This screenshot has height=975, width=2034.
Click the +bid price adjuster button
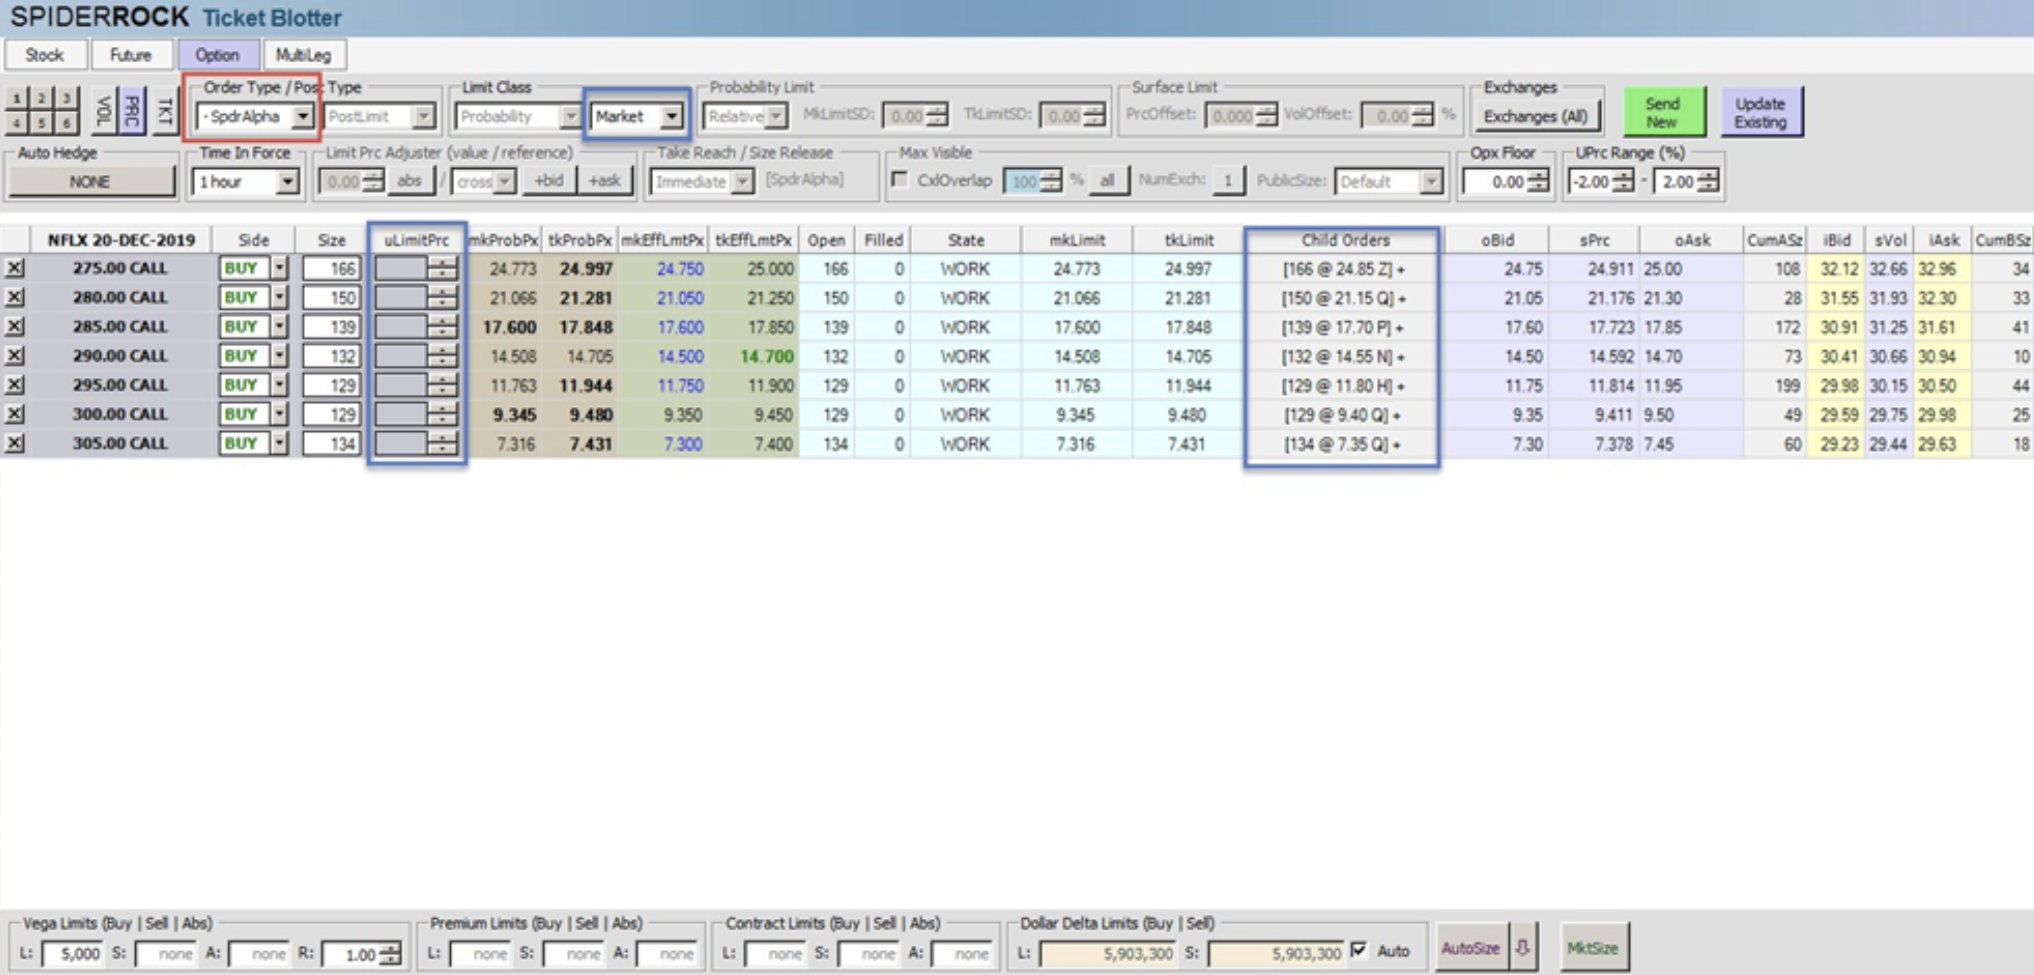(549, 181)
